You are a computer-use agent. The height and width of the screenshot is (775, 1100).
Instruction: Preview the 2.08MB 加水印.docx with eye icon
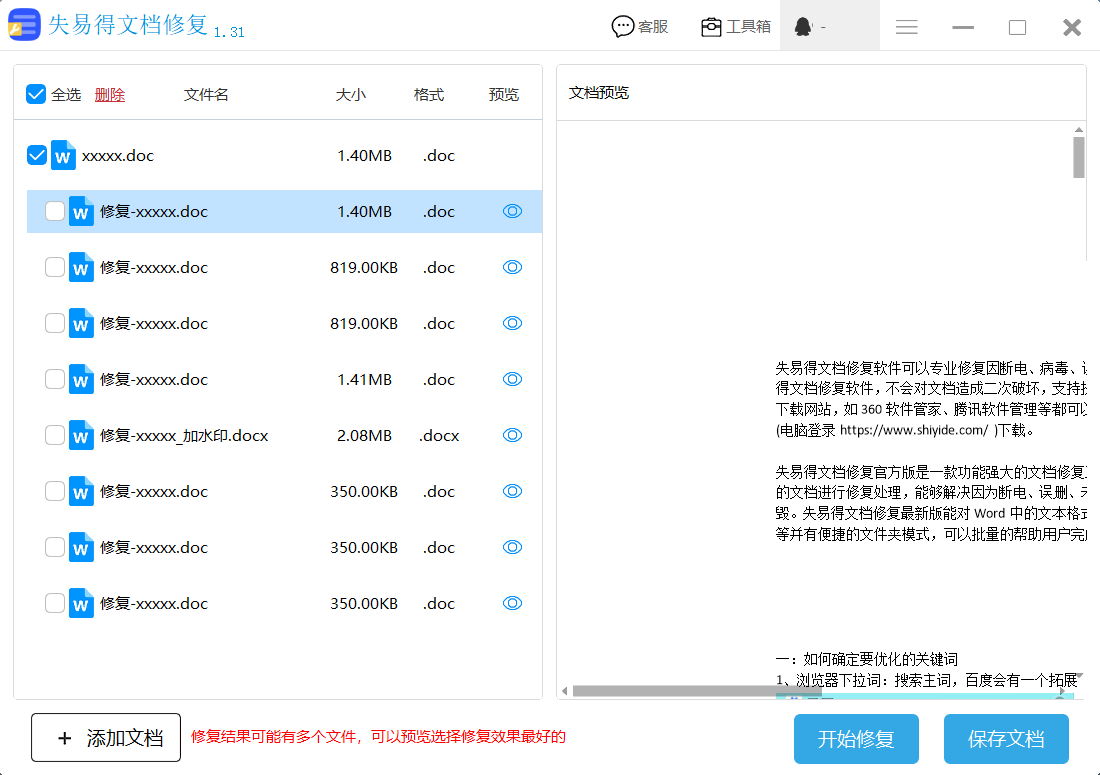[x=512, y=435]
